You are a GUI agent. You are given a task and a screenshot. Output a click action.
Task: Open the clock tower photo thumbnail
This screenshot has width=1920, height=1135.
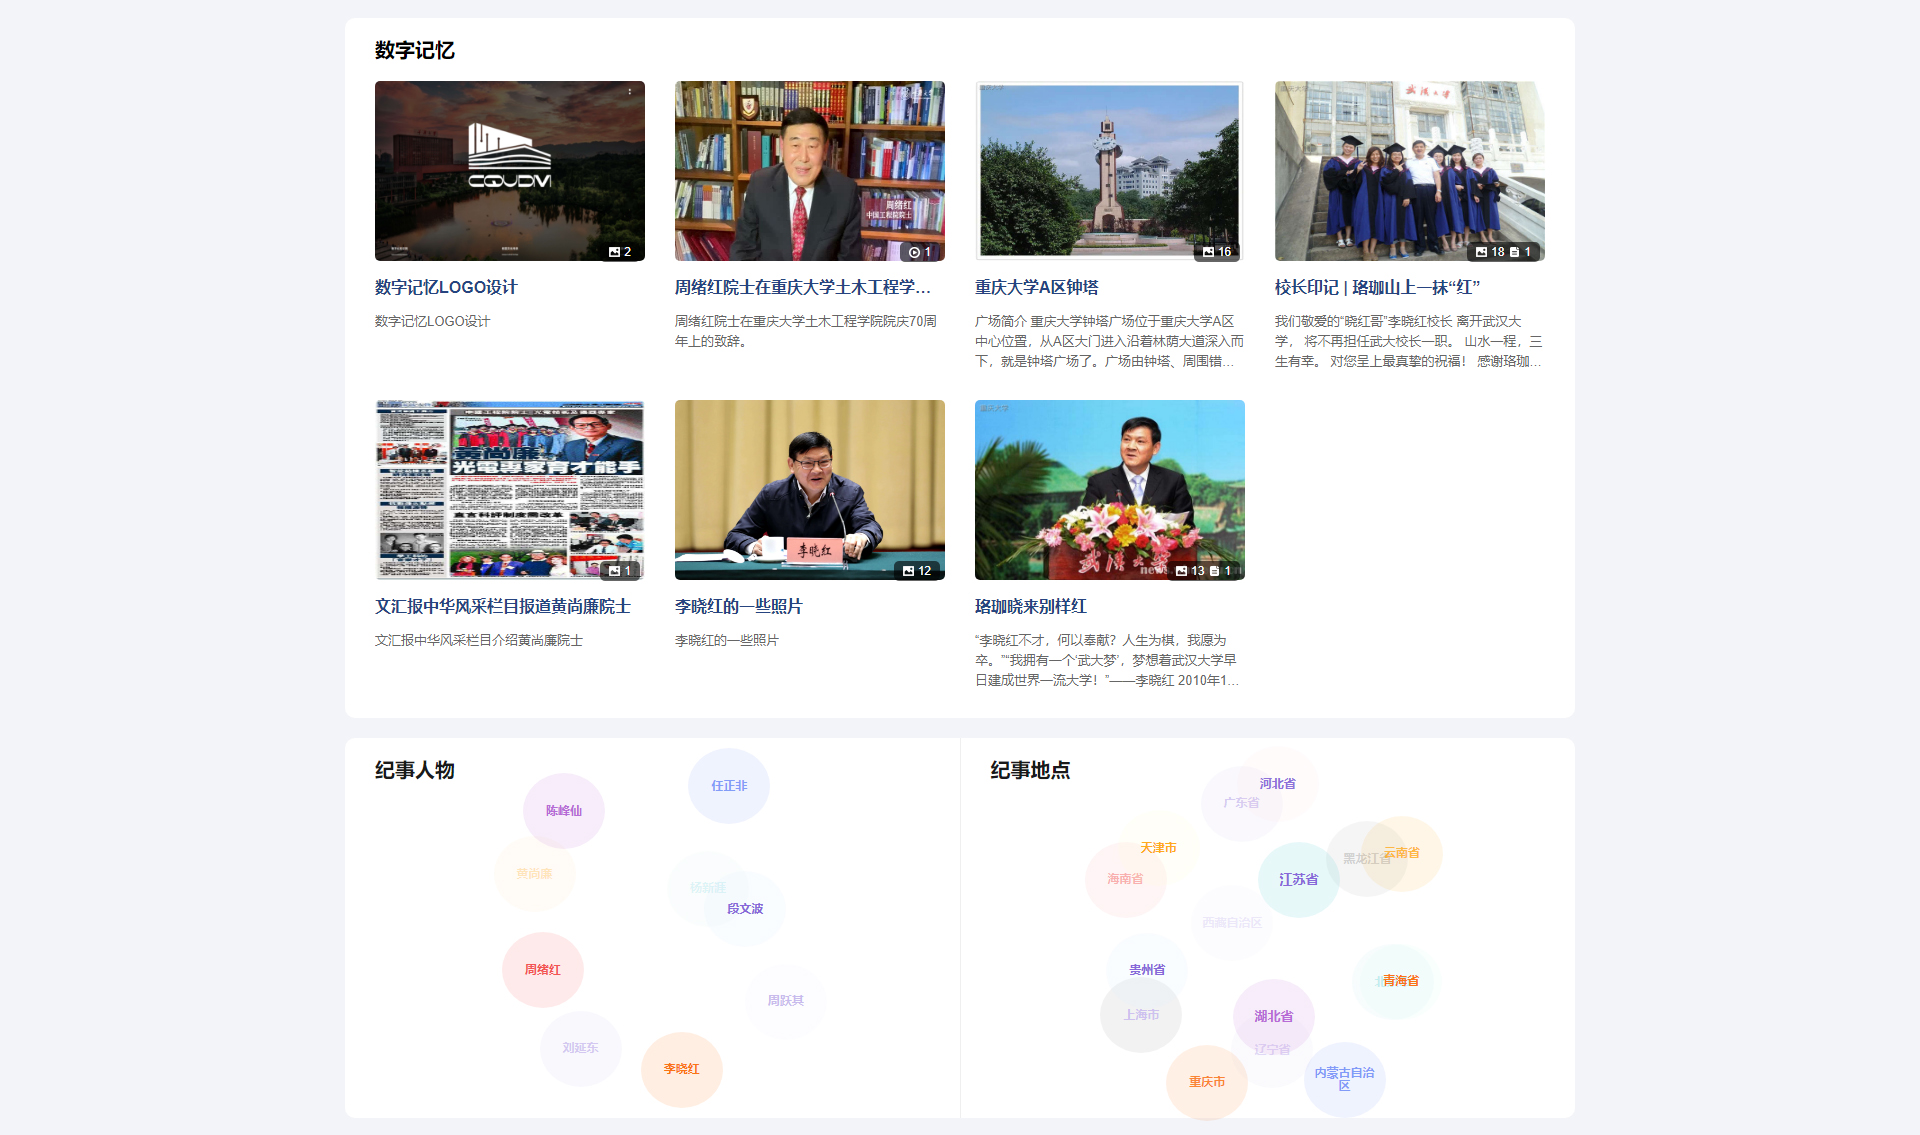coord(1109,171)
